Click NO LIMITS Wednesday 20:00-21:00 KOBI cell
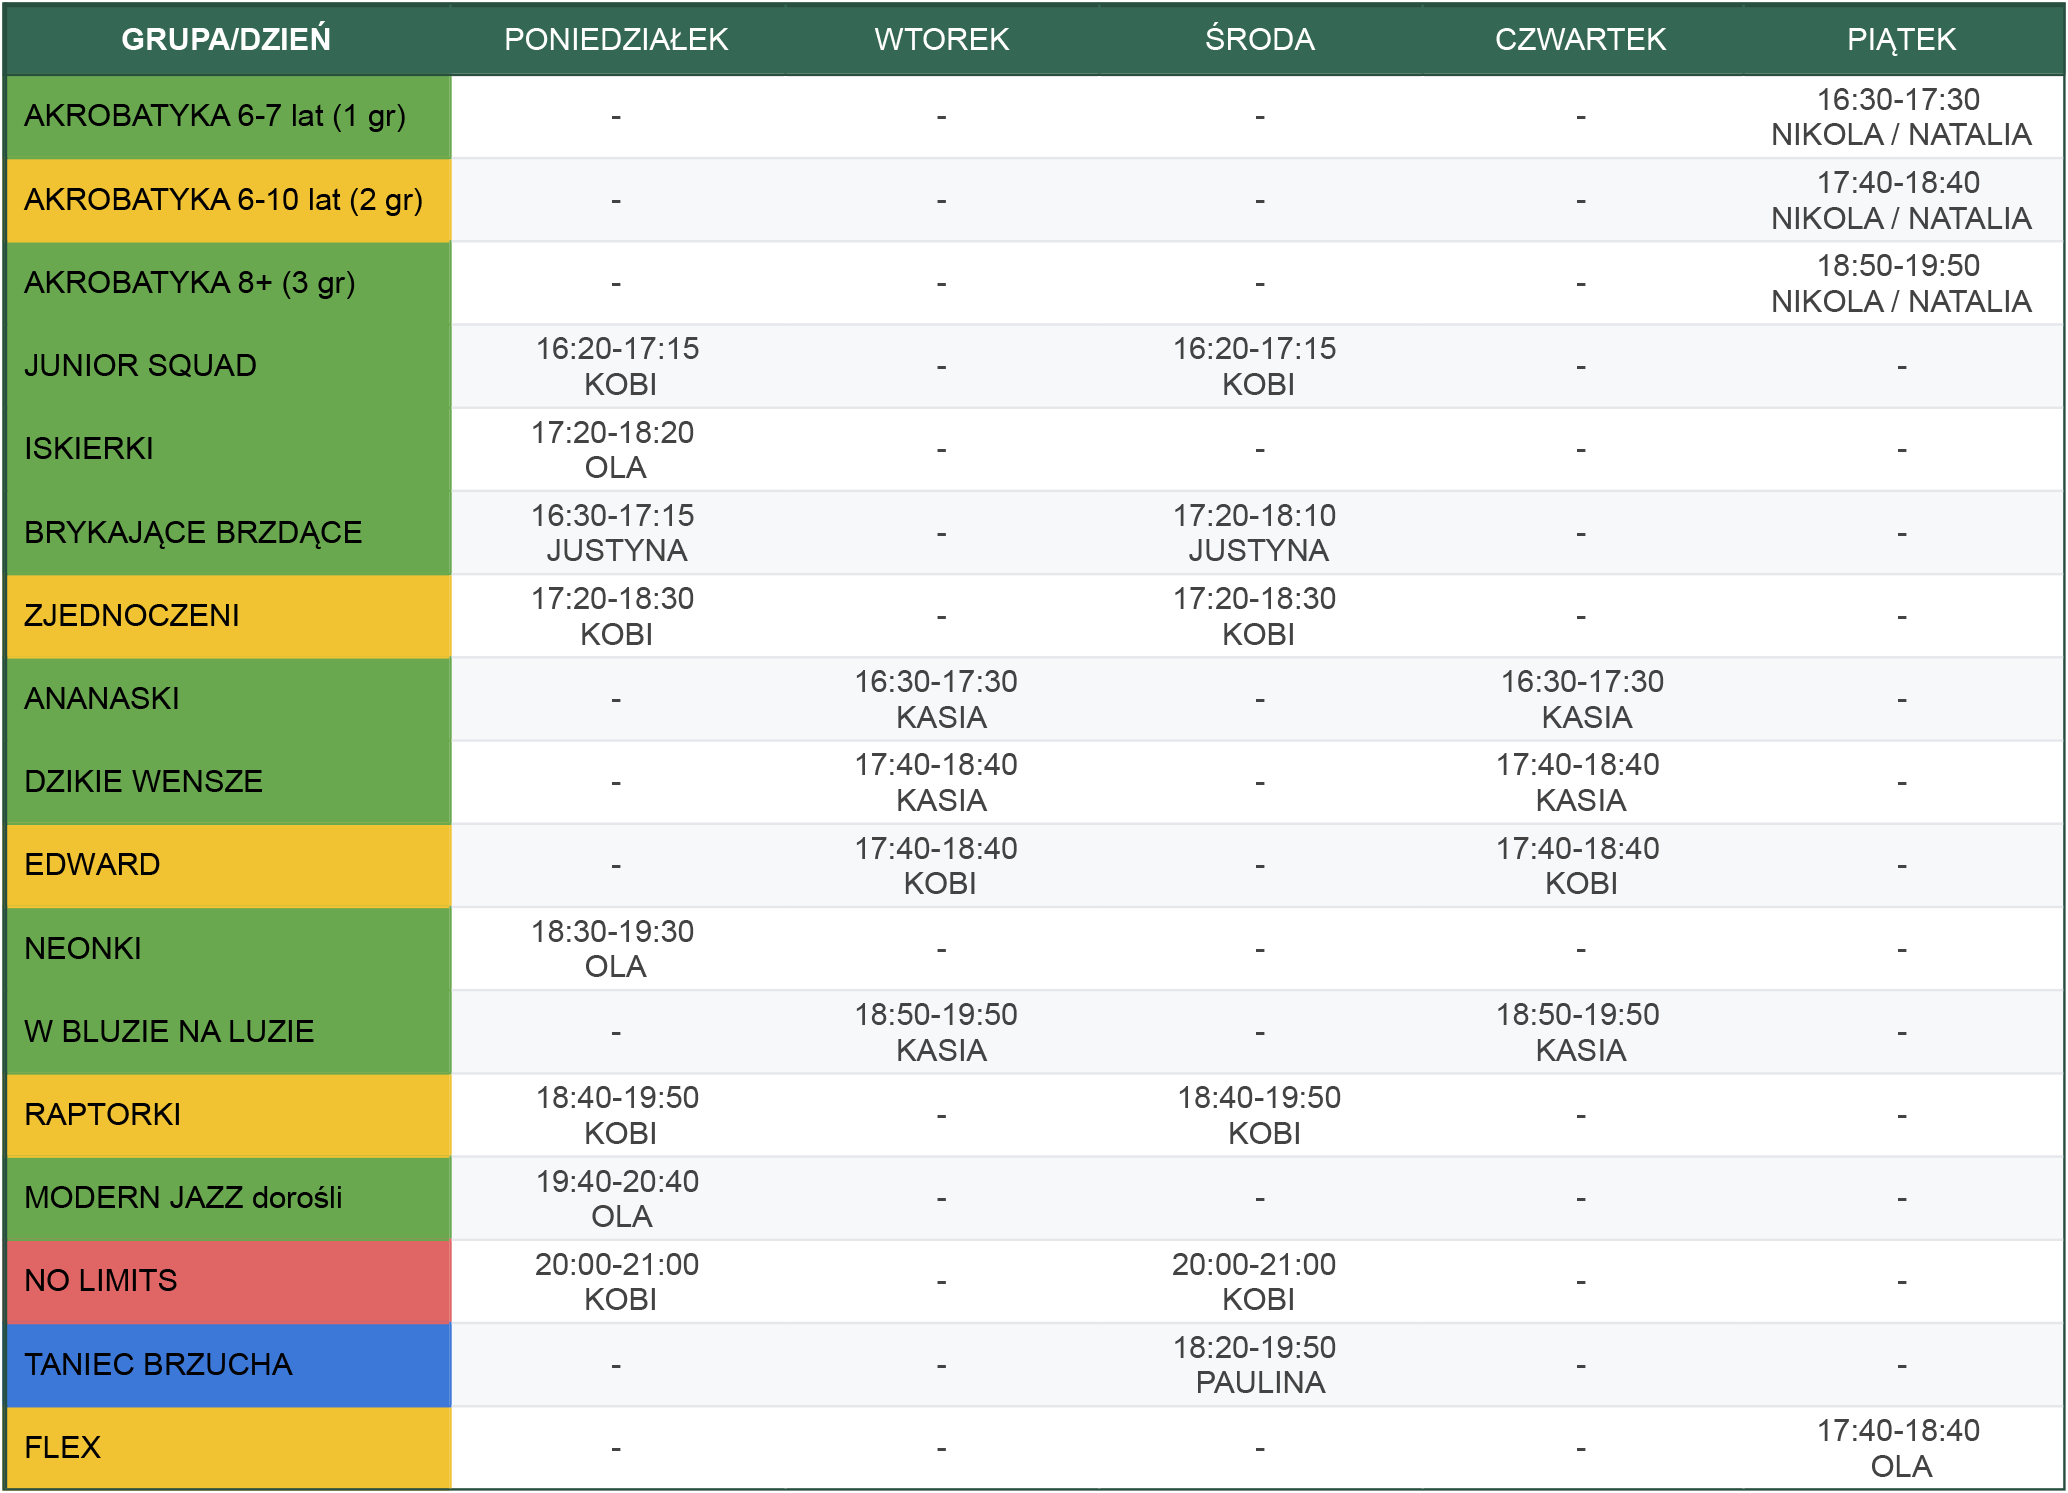The width and height of the screenshot is (2068, 1493). point(1259,1280)
